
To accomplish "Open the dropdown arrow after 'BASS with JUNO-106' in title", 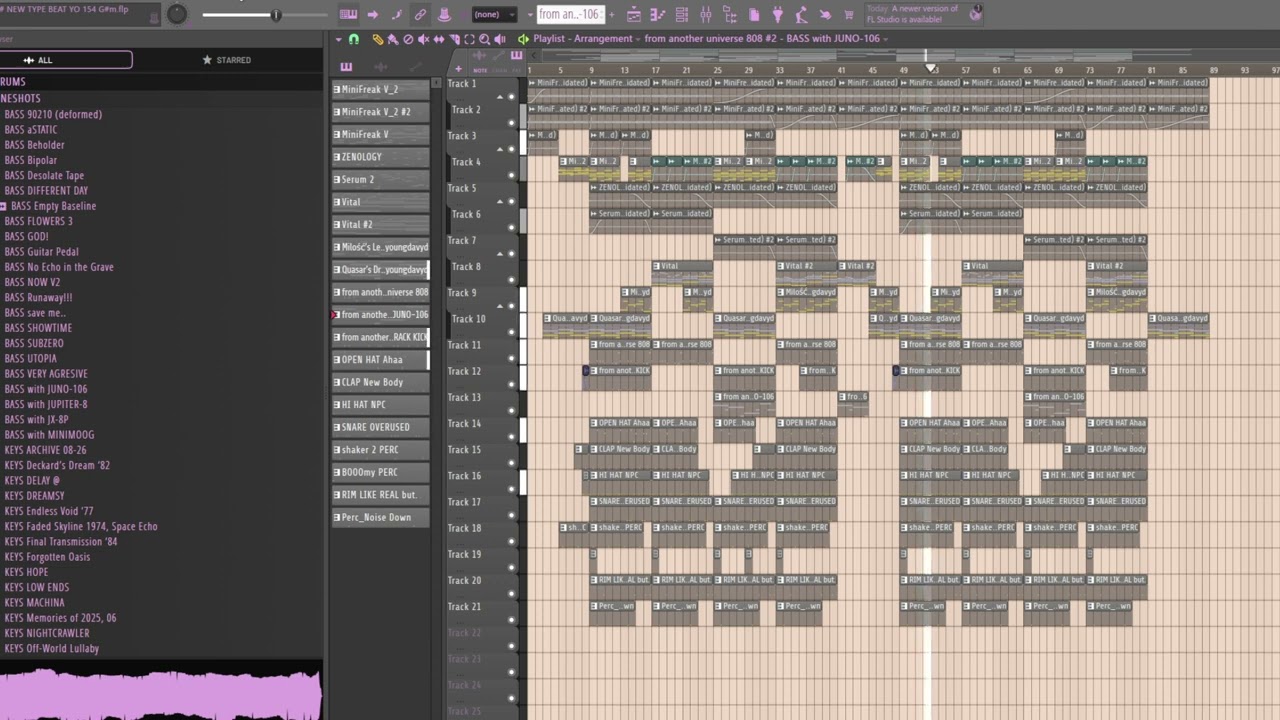I will [885, 40].
